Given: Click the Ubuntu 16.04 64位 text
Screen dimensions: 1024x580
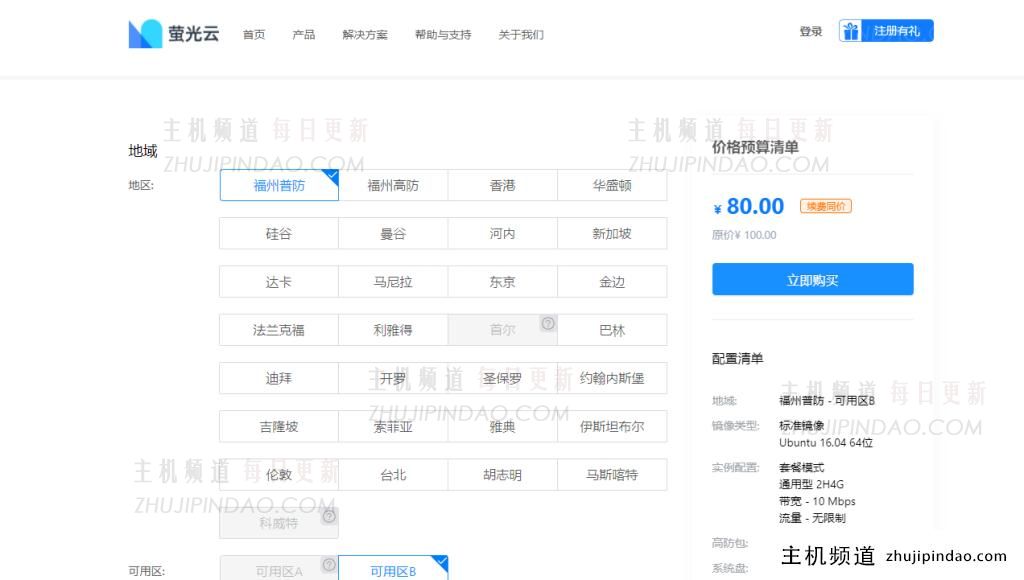Looking at the screenshot, I should pos(825,443).
